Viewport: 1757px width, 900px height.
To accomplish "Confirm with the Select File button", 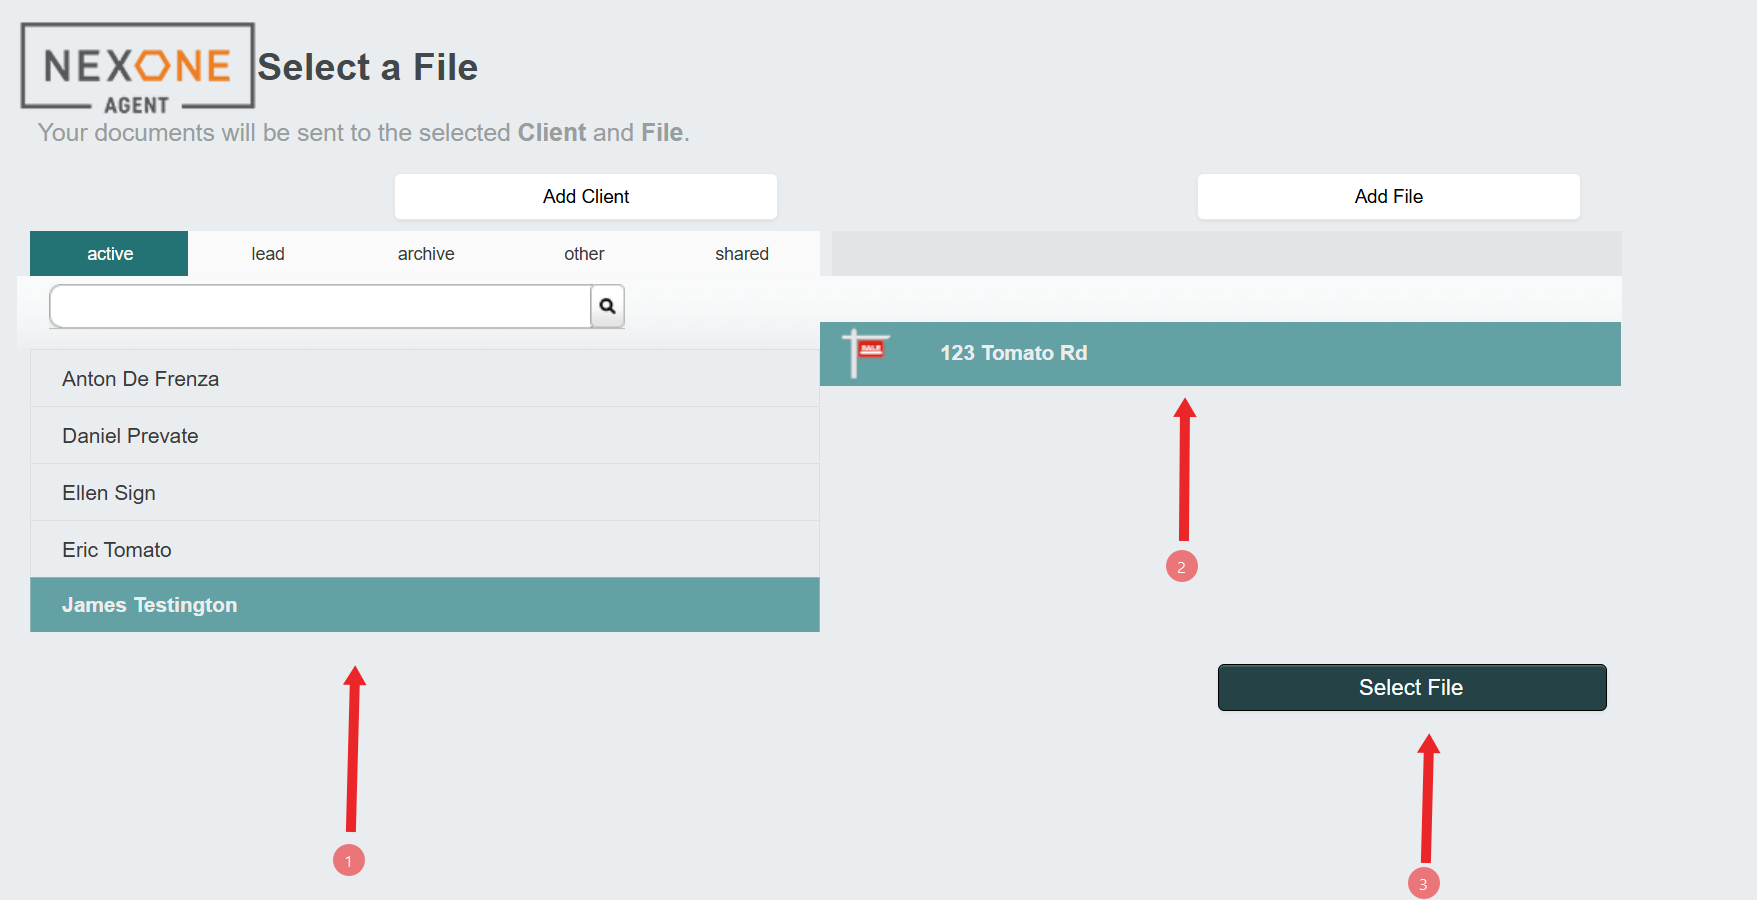I will pos(1411,687).
